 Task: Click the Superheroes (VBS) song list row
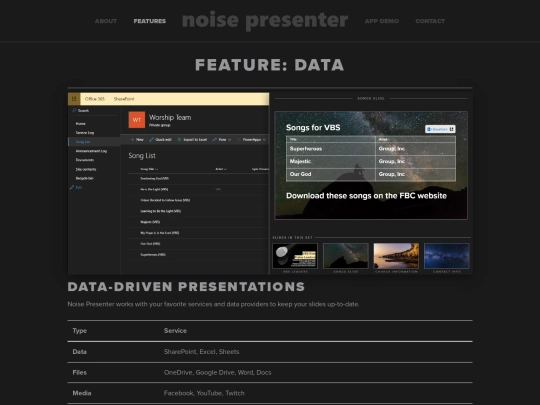tap(198, 255)
